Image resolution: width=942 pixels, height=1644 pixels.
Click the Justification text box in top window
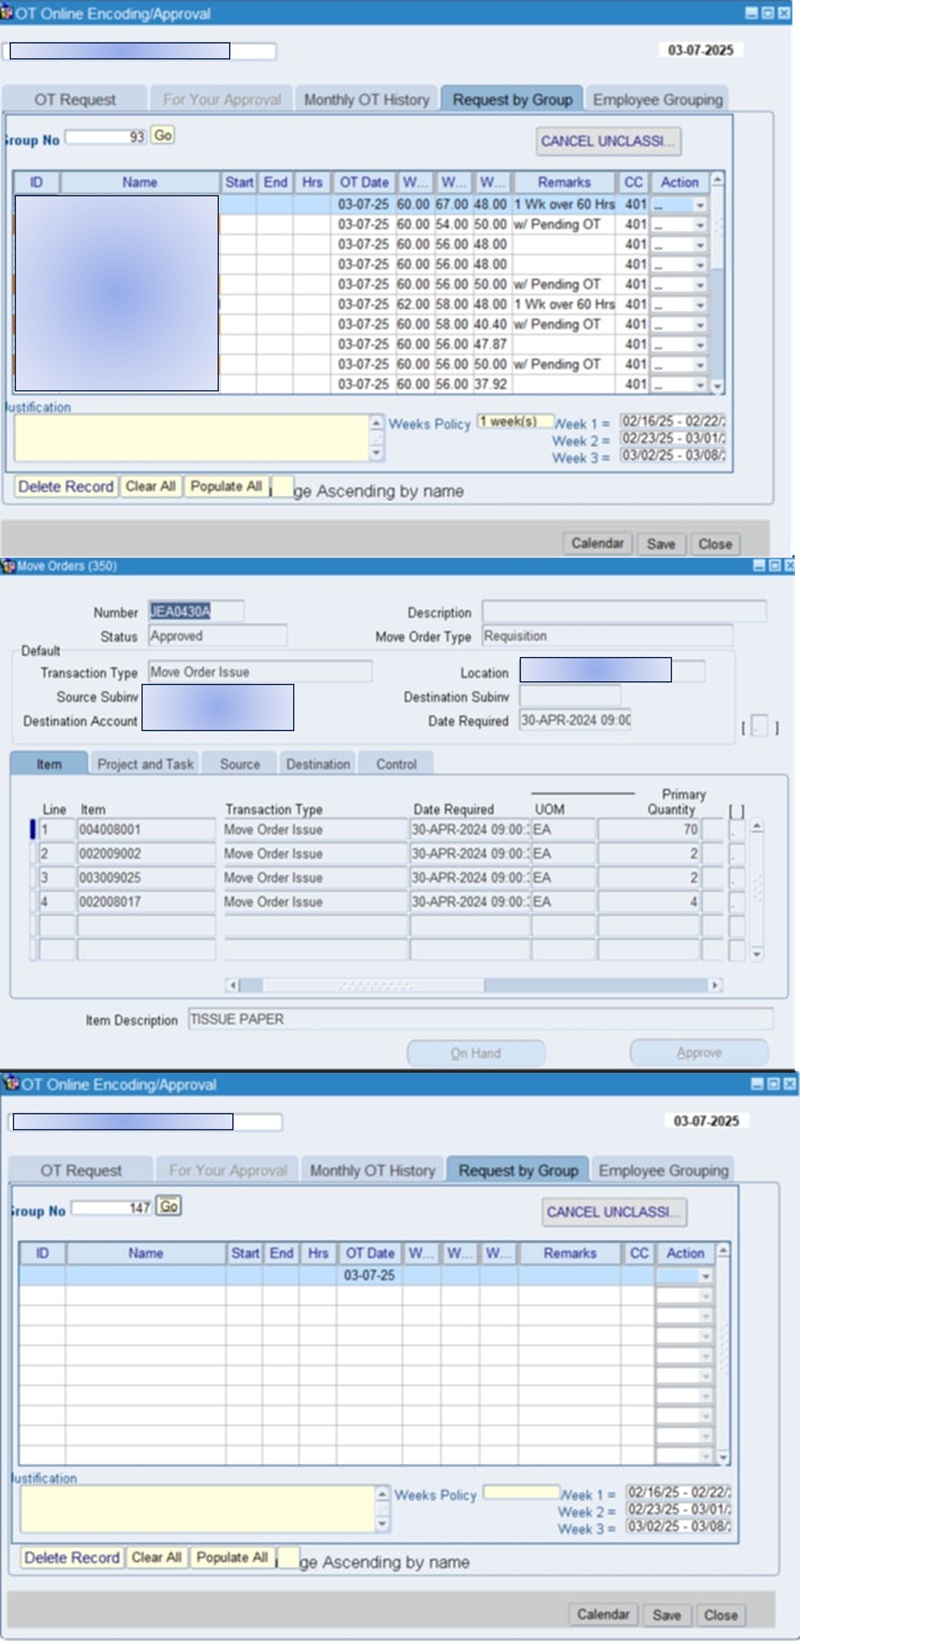(x=192, y=438)
